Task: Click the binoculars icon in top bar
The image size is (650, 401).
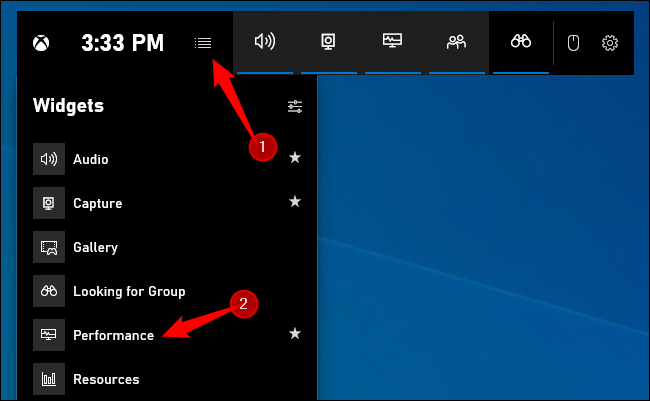Action: click(x=520, y=42)
